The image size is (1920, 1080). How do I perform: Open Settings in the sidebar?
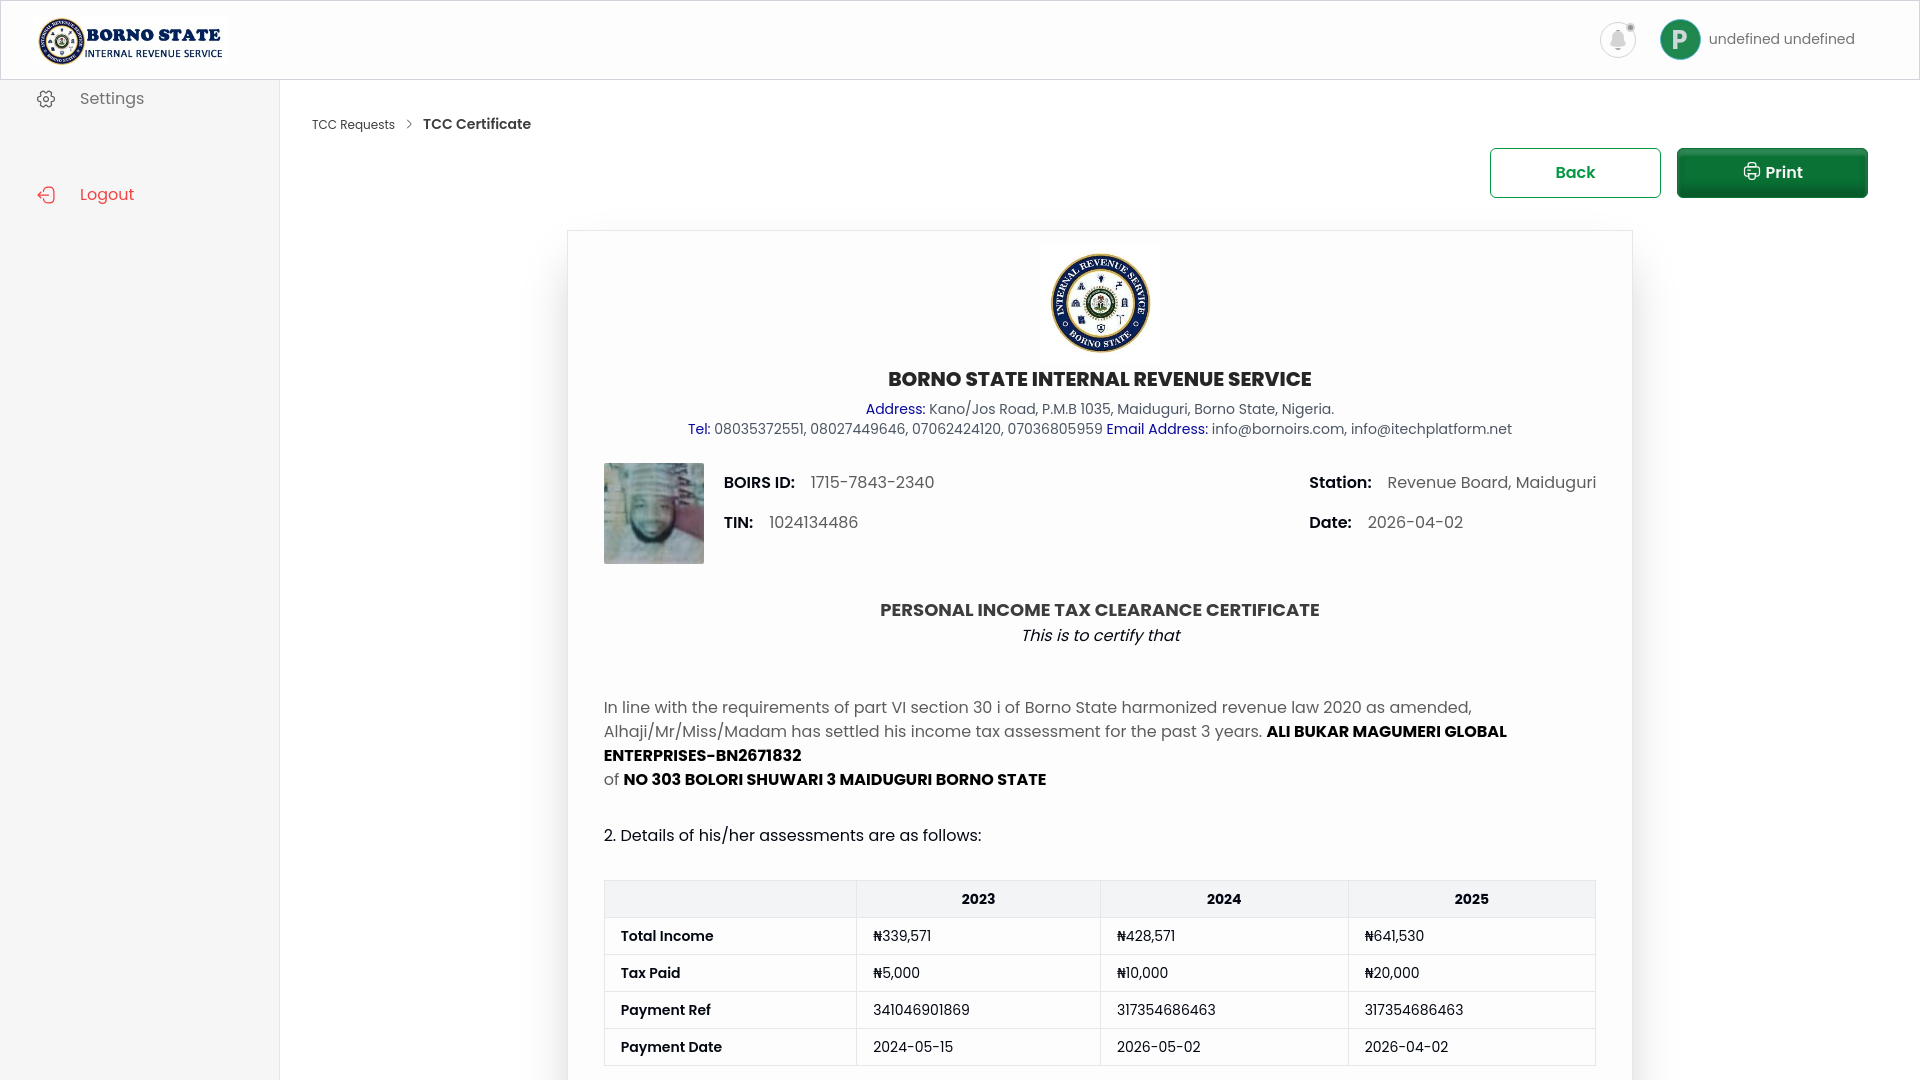(x=112, y=99)
